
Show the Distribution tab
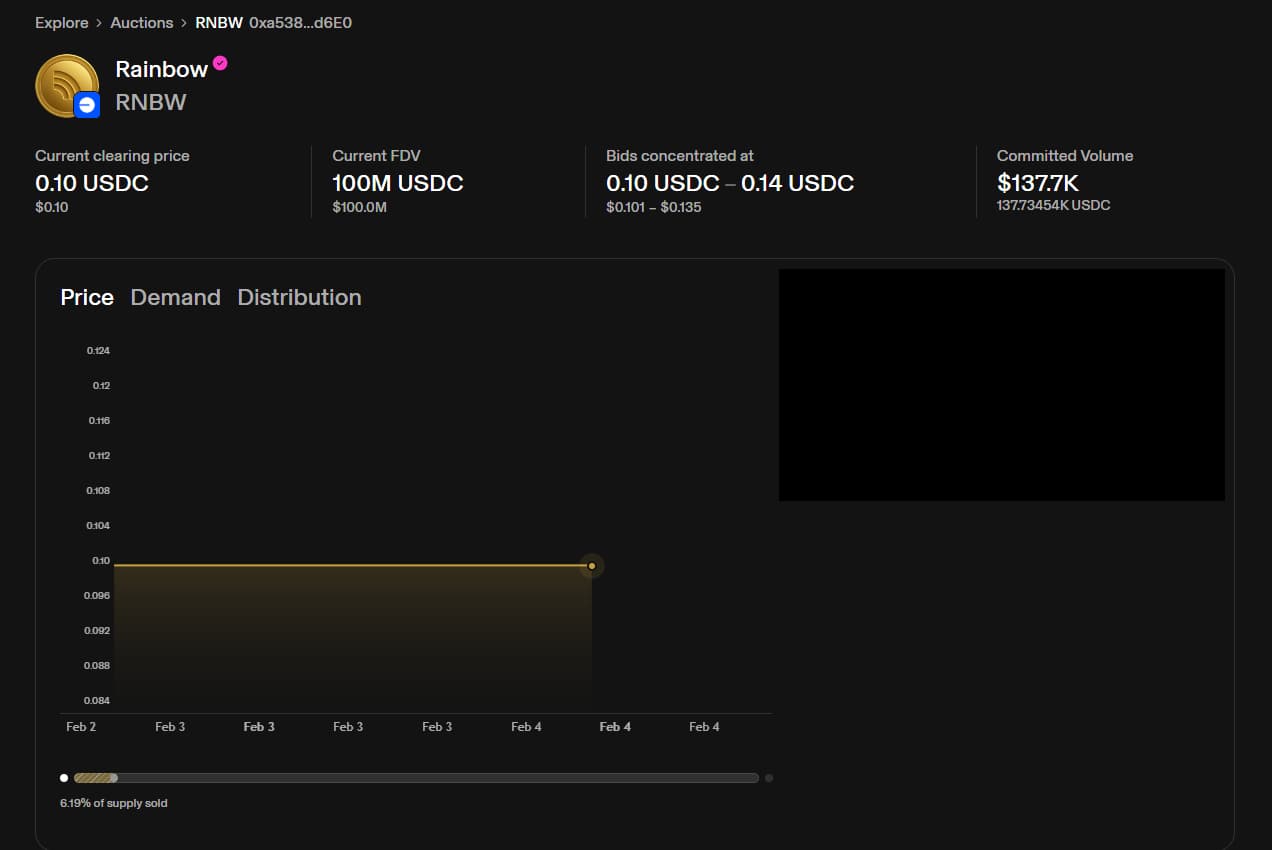pyautogui.click(x=299, y=297)
